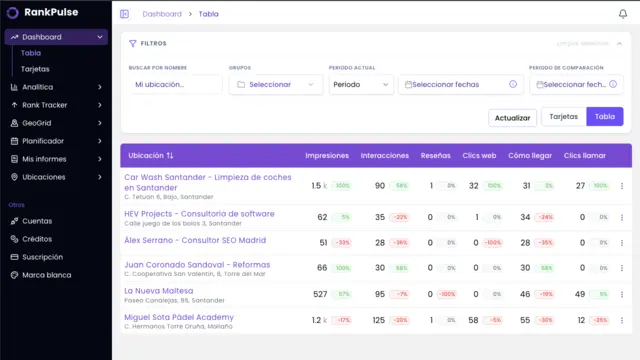The height and width of the screenshot is (360, 640).
Task: Open Marca blanca in the sidebar
Action: pos(47,275)
